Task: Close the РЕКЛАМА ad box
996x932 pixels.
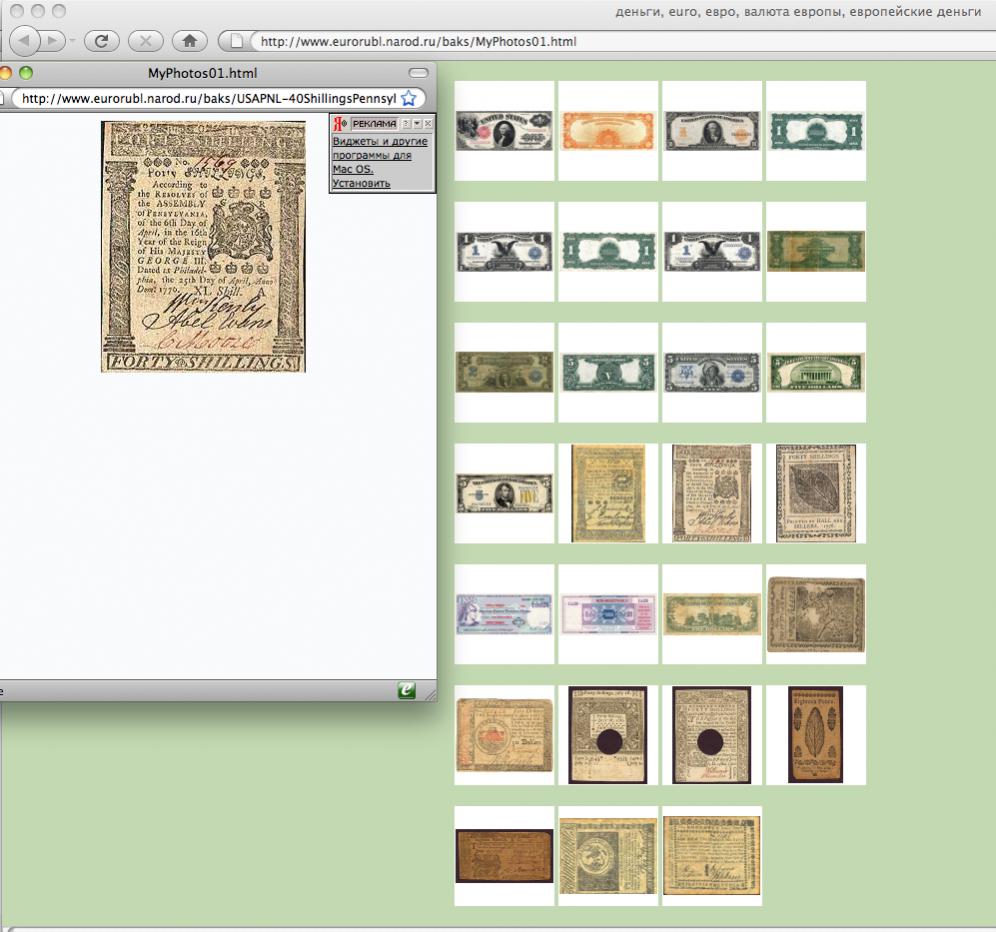Action: 428,123
